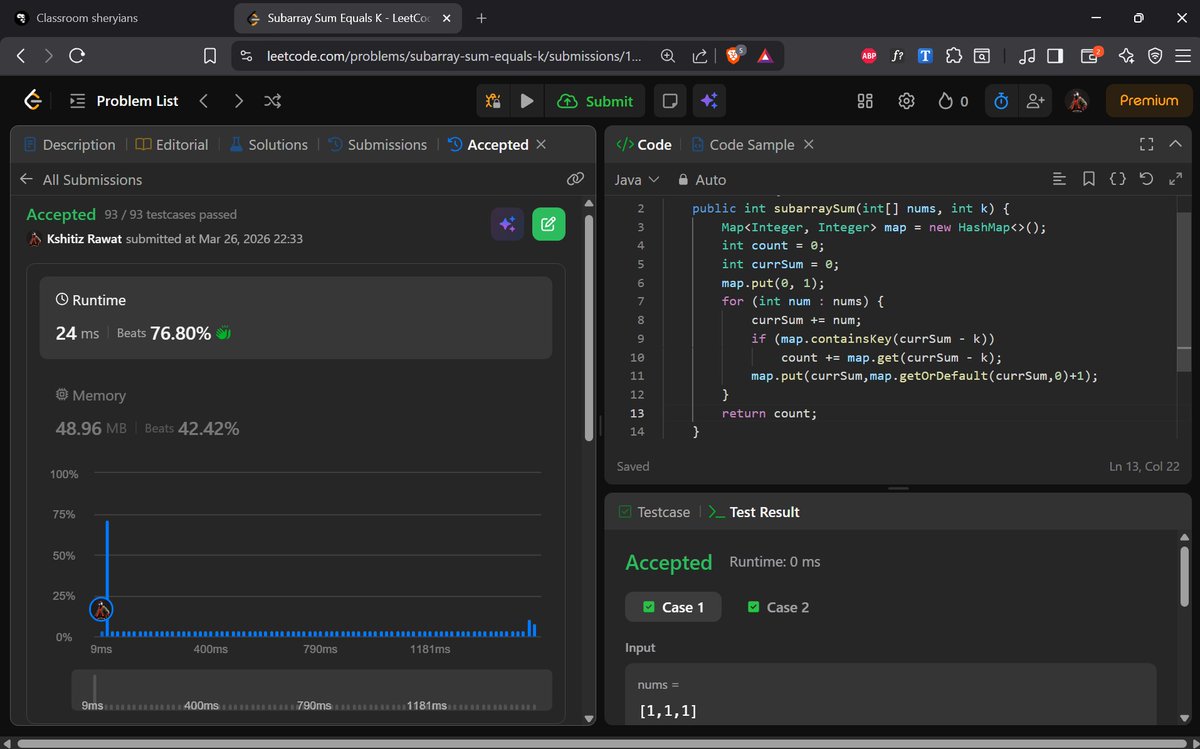The height and width of the screenshot is (749, 1200).
Task: Click the streak flame counter
Action: point(953,101)
